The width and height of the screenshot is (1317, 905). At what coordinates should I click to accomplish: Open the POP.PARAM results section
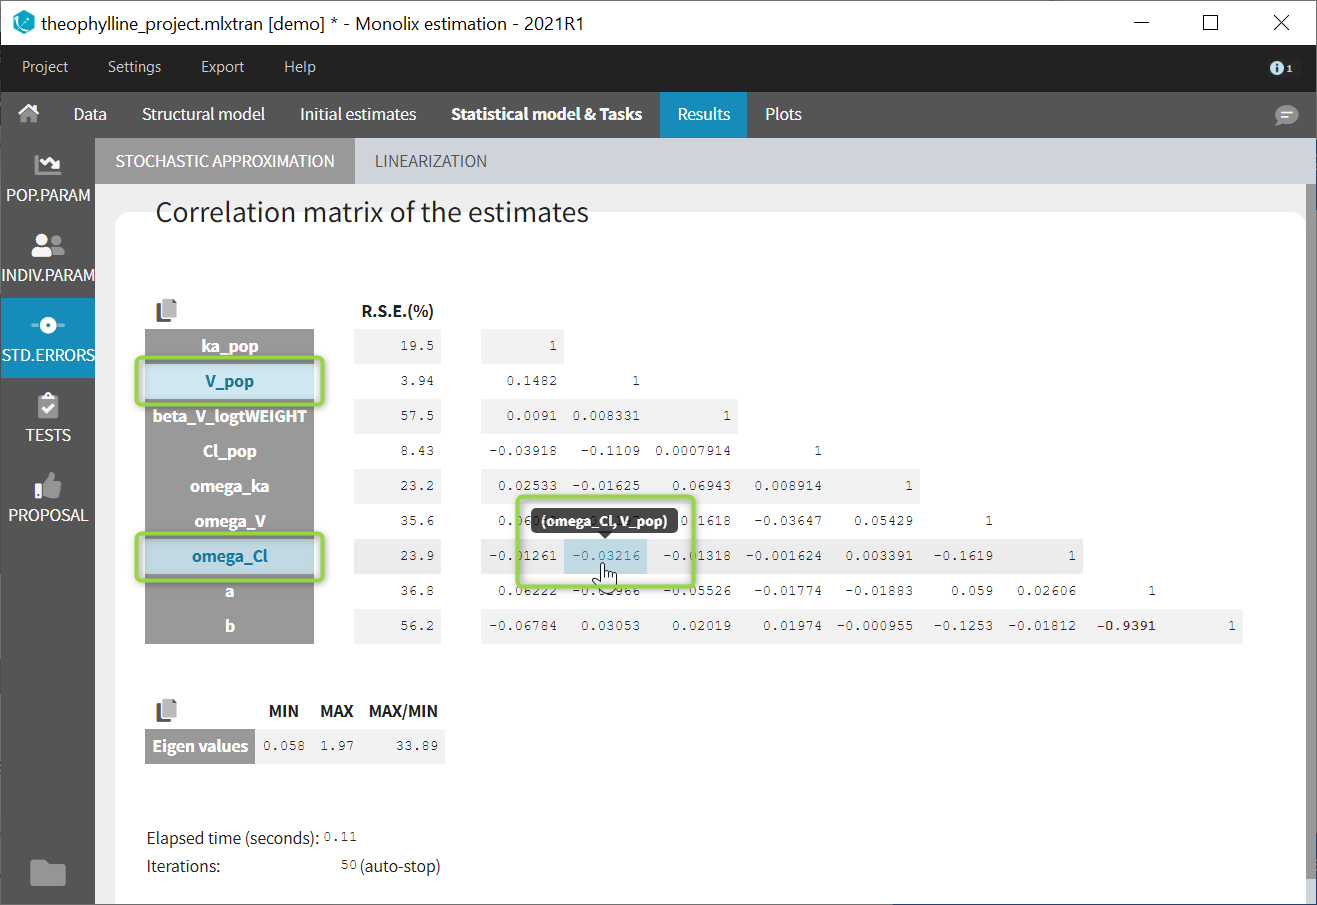pyautogui.click(x=47, y=178)
